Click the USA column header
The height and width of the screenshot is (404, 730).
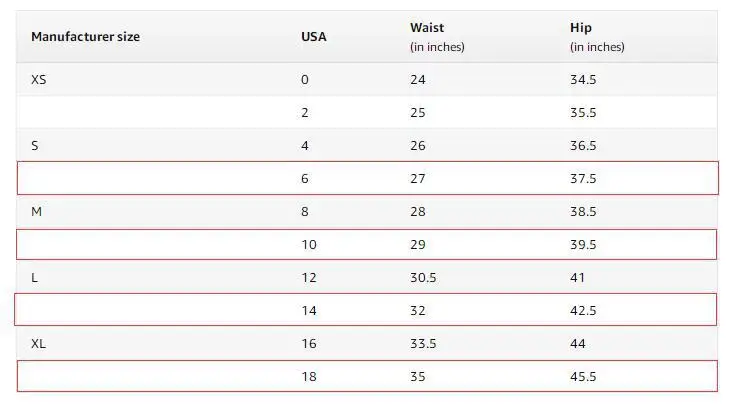(x=314, y=37)
